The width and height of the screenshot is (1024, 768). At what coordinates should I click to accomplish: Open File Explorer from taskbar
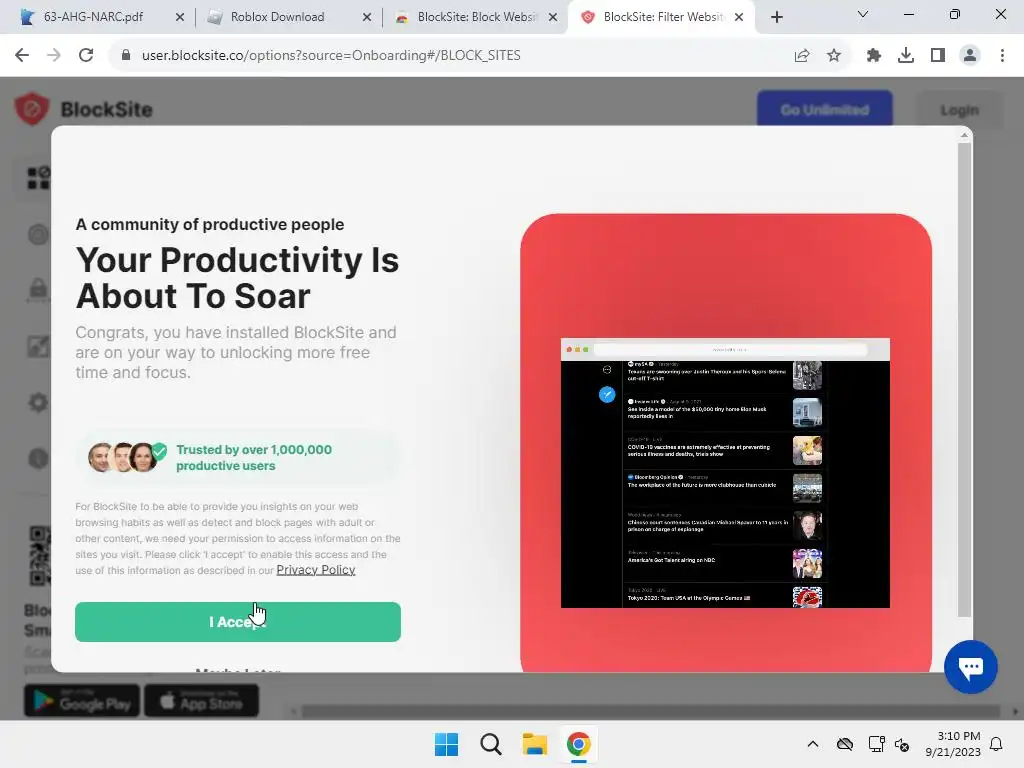coord(535,744)
